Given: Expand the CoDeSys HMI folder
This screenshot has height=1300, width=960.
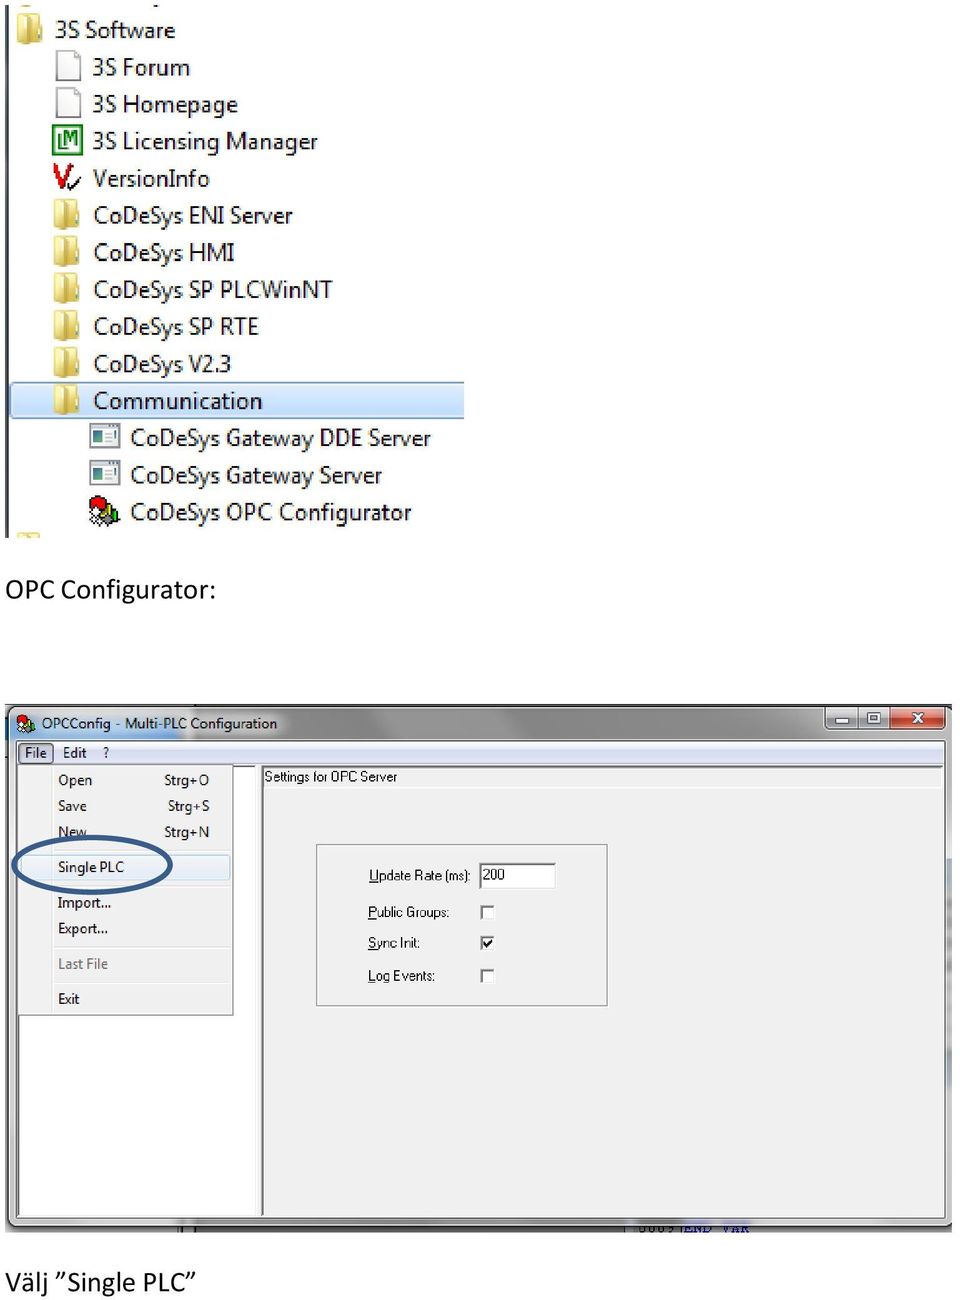Looking at the screenshot, I should pyautogui.click(x=164, y=252).
